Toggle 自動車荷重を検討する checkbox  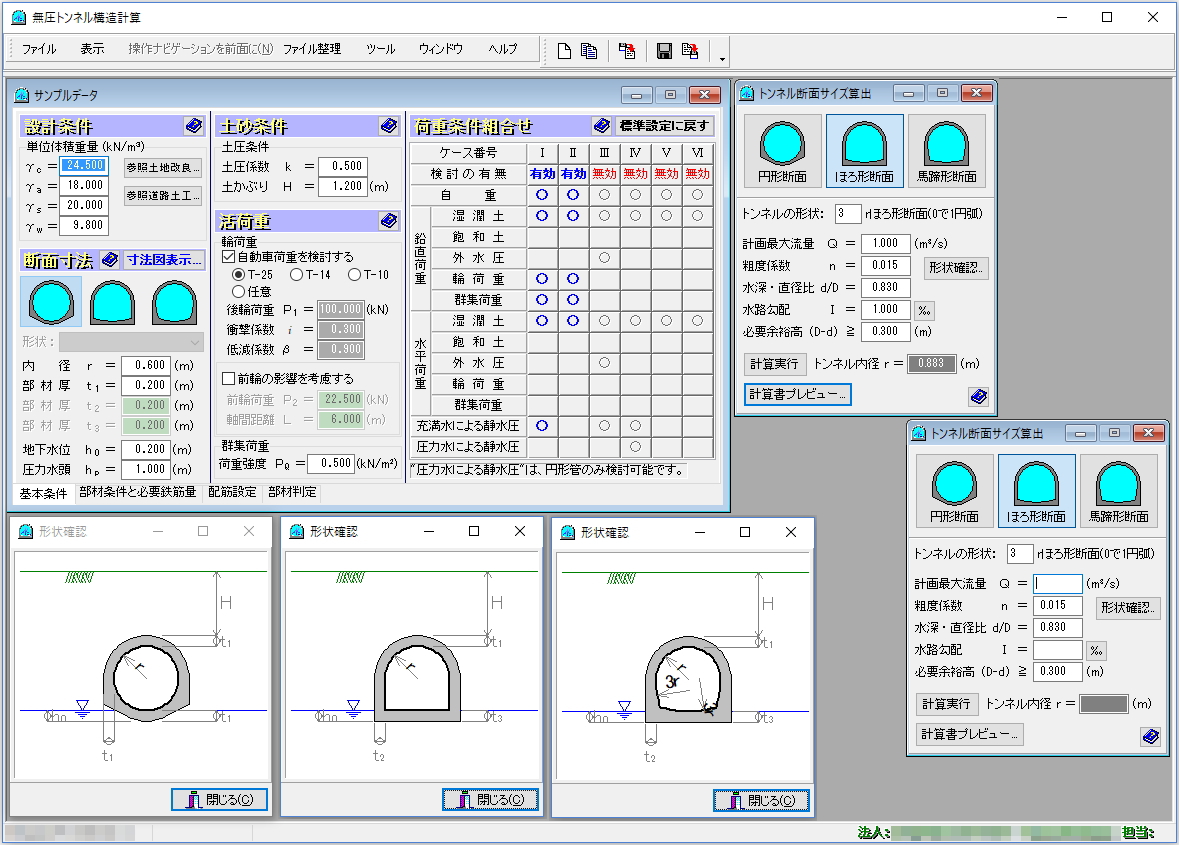229,256
